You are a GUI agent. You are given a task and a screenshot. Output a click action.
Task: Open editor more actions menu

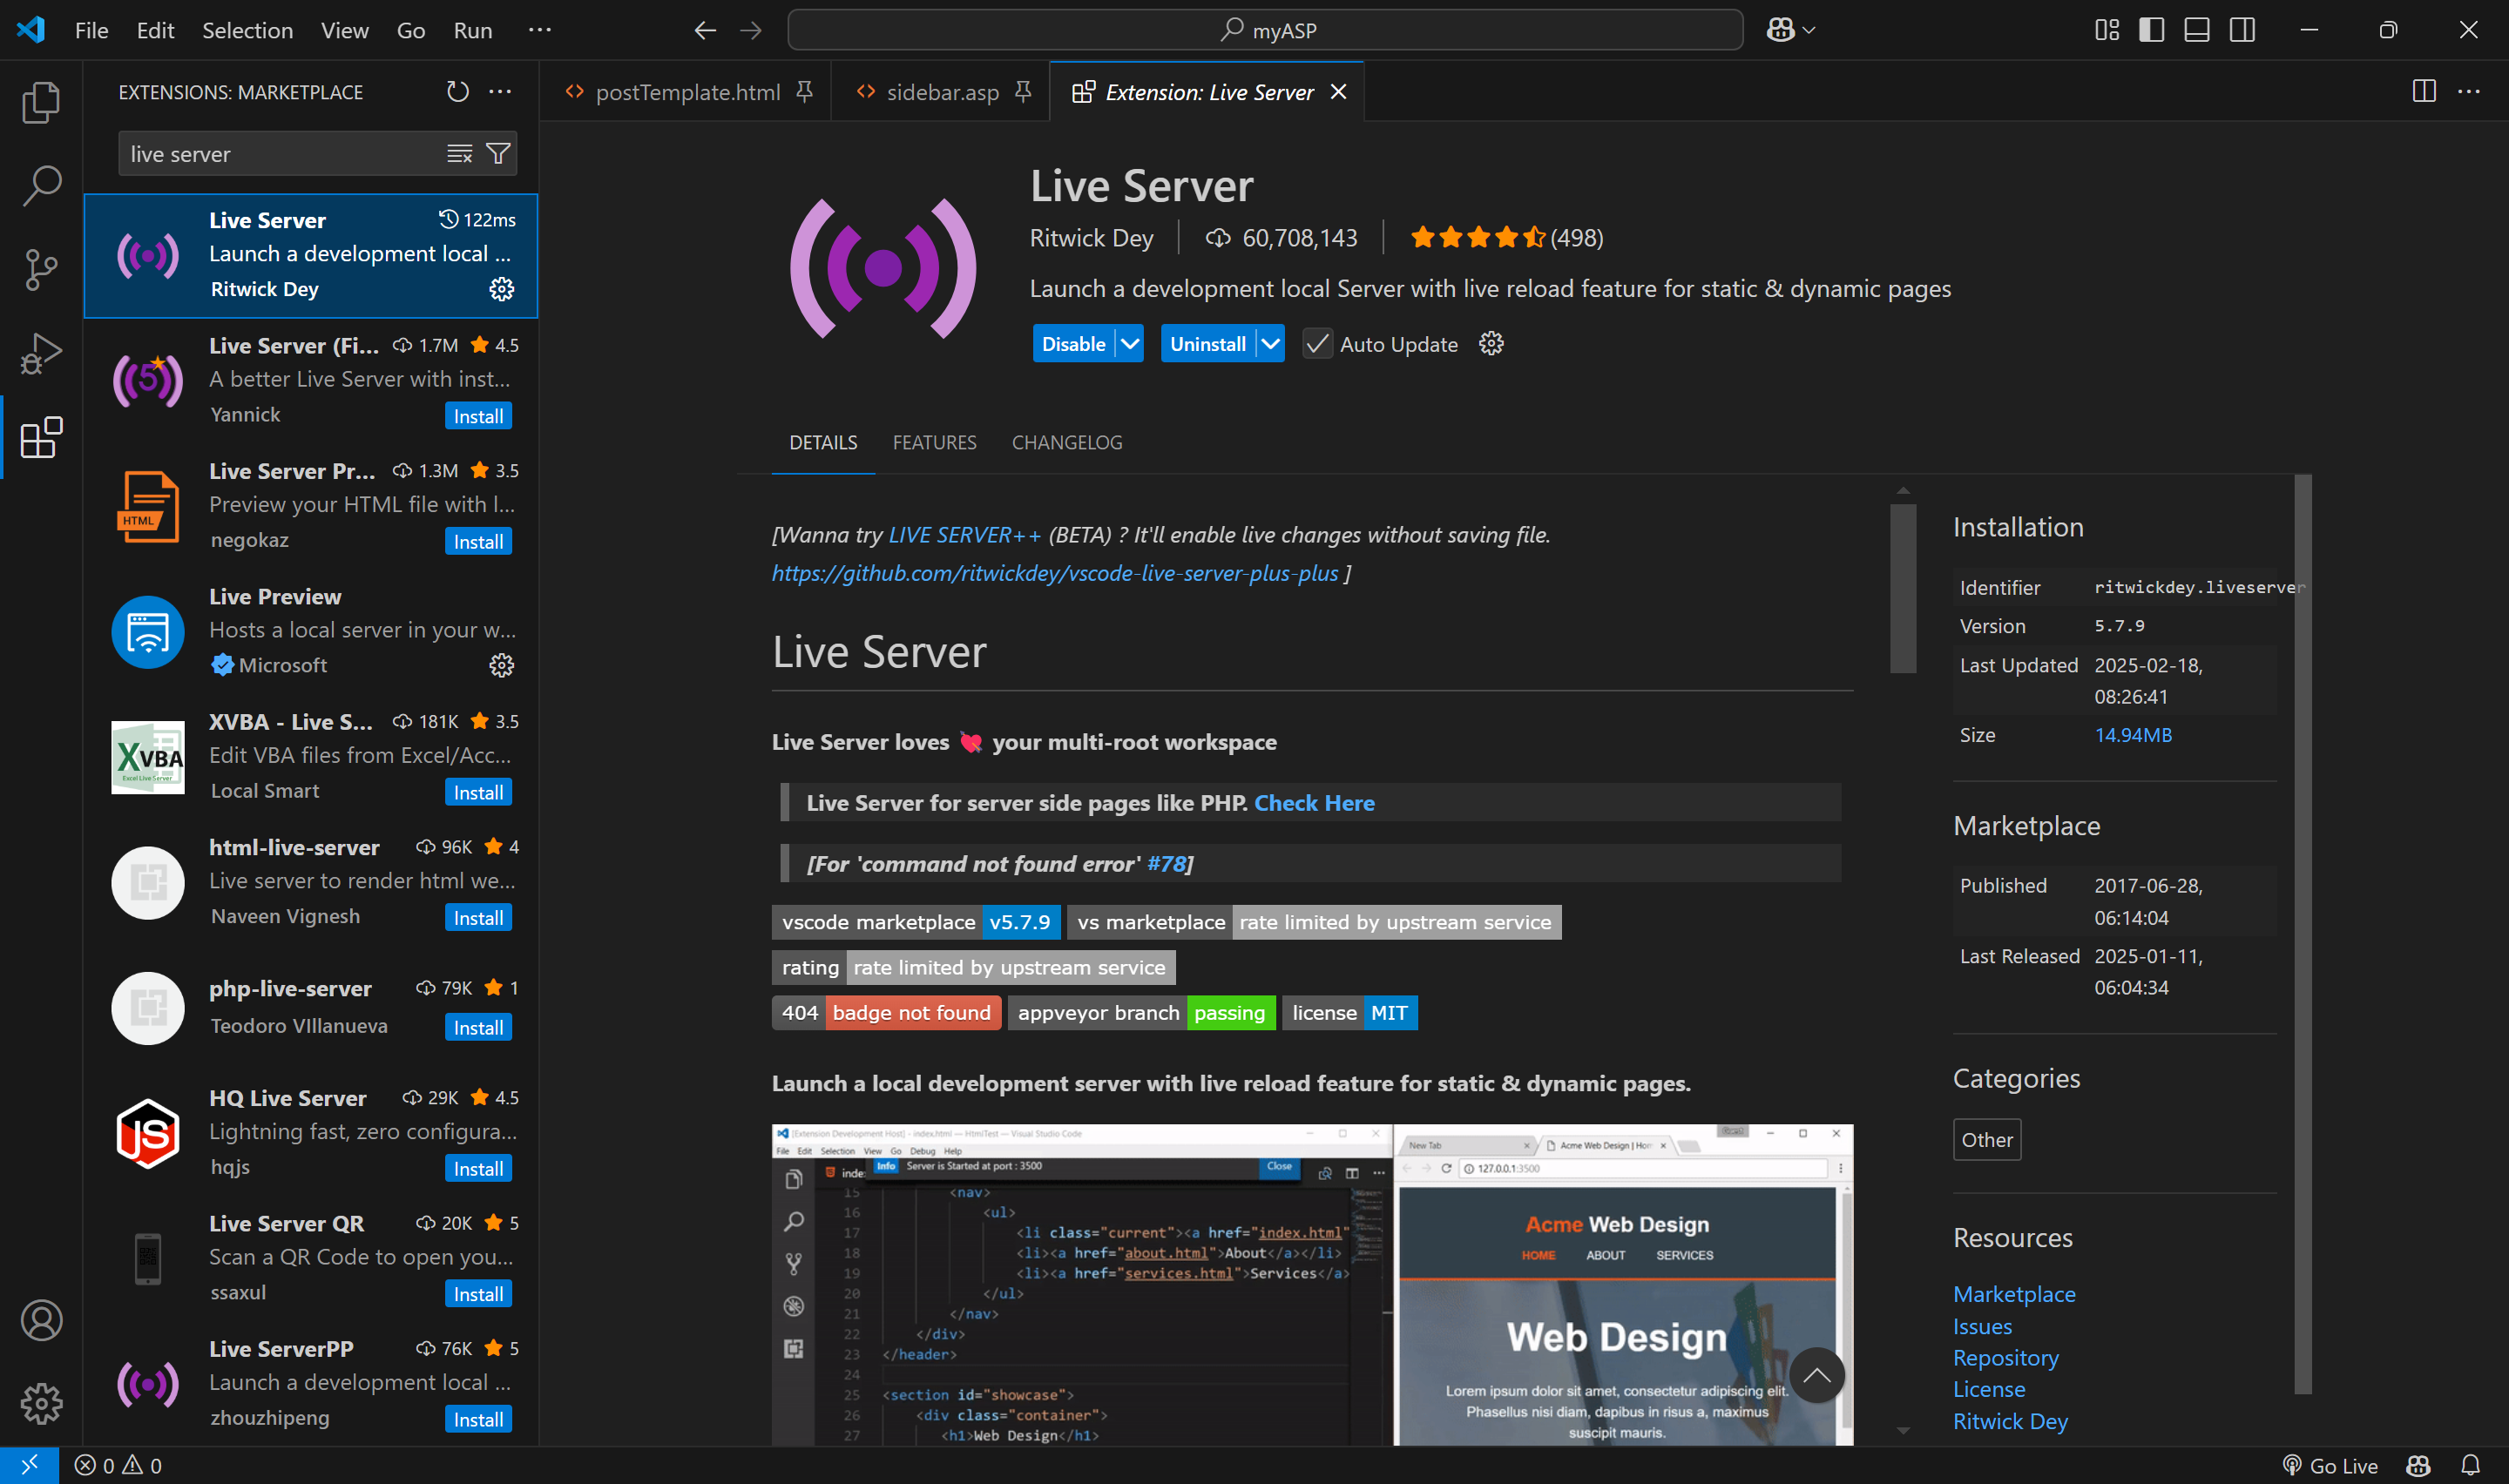coord(2469,91)
